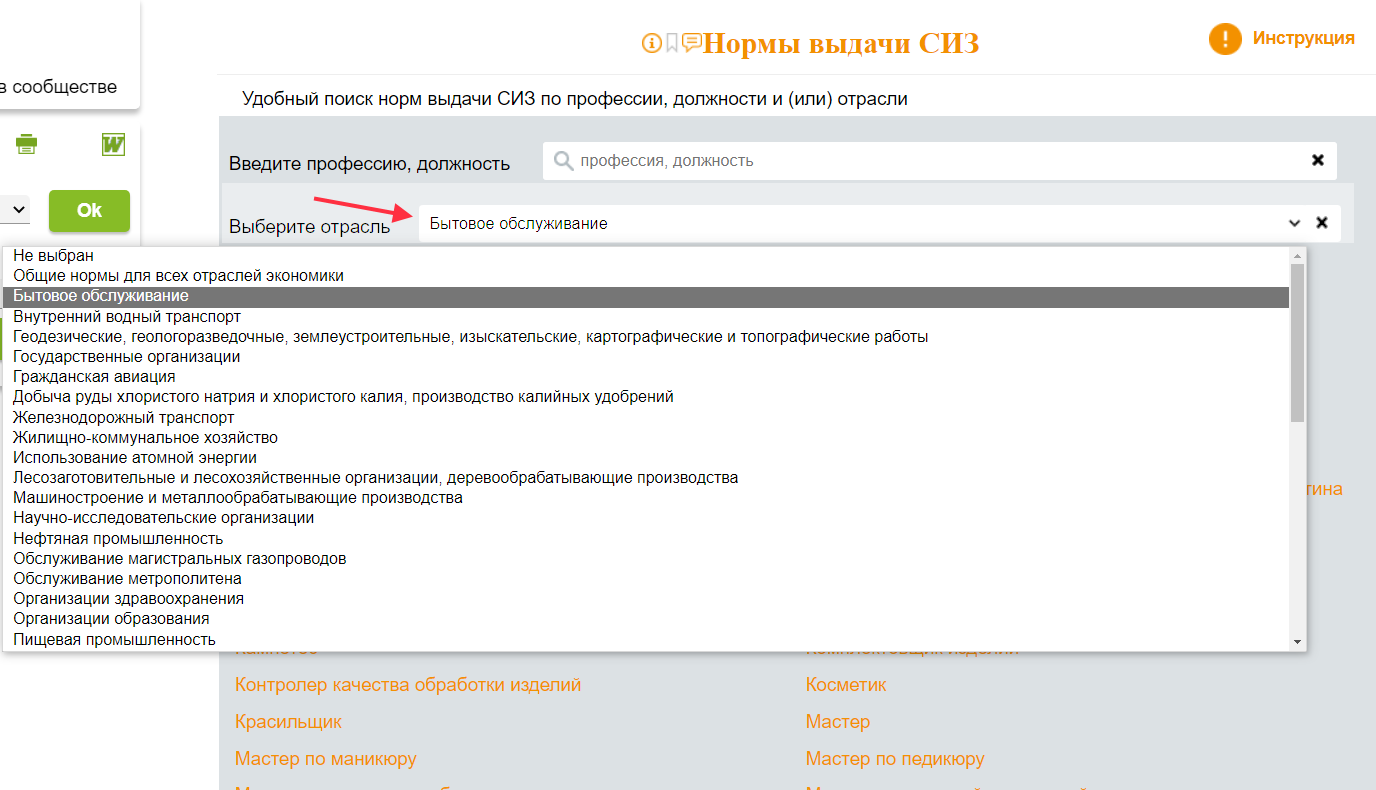Open the 'Мастер' profession link
The image size is (1376, 790).
coord(838,722)
